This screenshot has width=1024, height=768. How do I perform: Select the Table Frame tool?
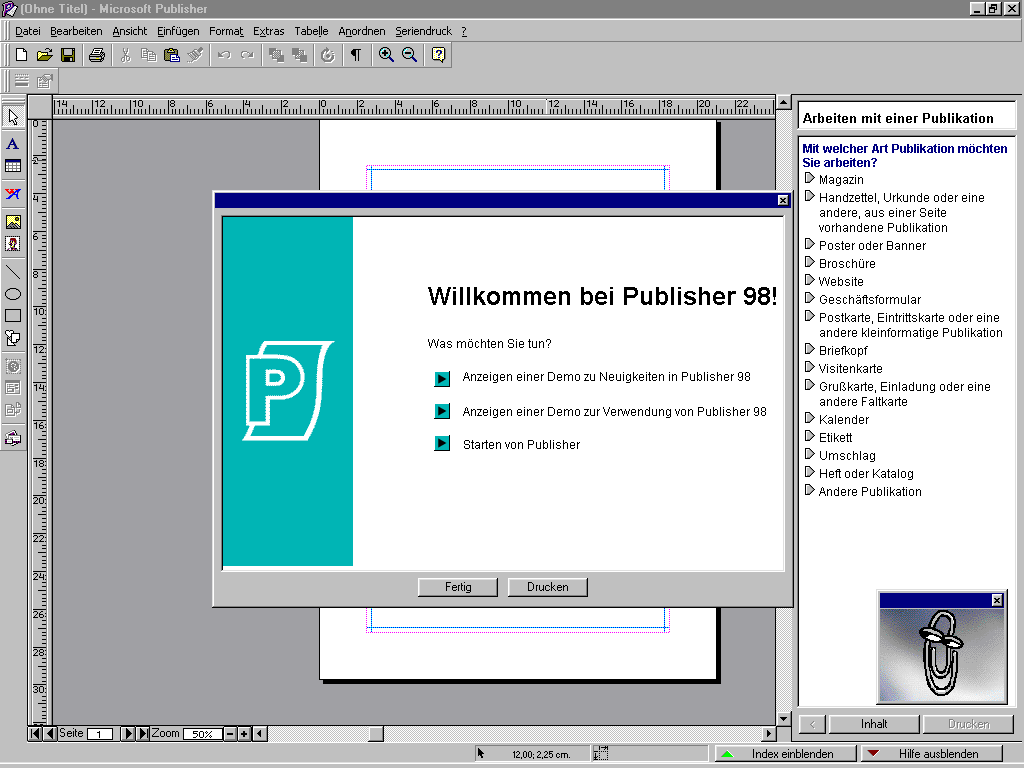click(13, 167)
